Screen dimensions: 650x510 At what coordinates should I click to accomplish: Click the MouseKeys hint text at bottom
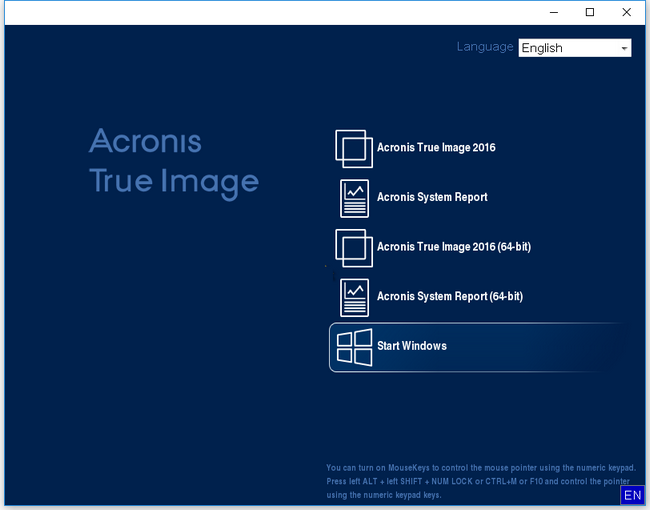tap(481, 481)
